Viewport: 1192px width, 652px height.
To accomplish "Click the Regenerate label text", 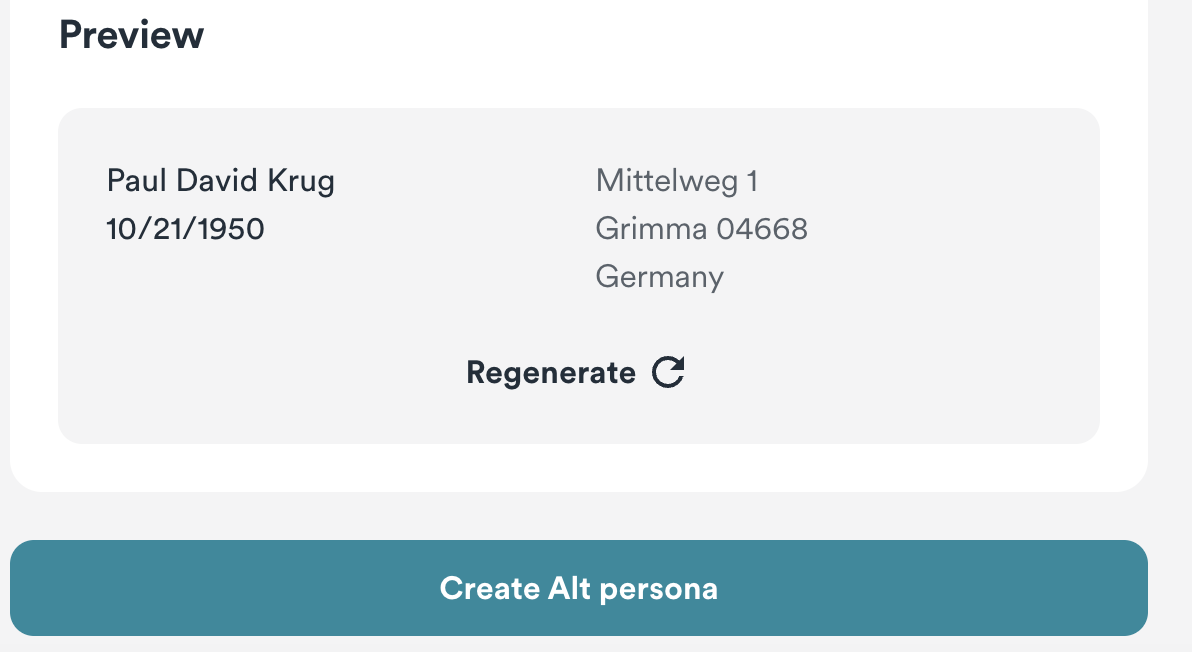I will click(549, 372).
